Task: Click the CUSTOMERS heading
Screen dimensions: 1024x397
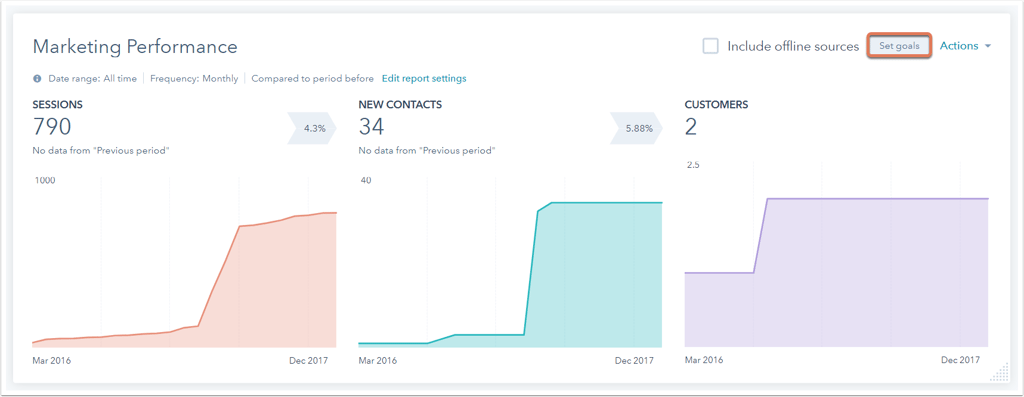Action: click(x=716, y=104)
